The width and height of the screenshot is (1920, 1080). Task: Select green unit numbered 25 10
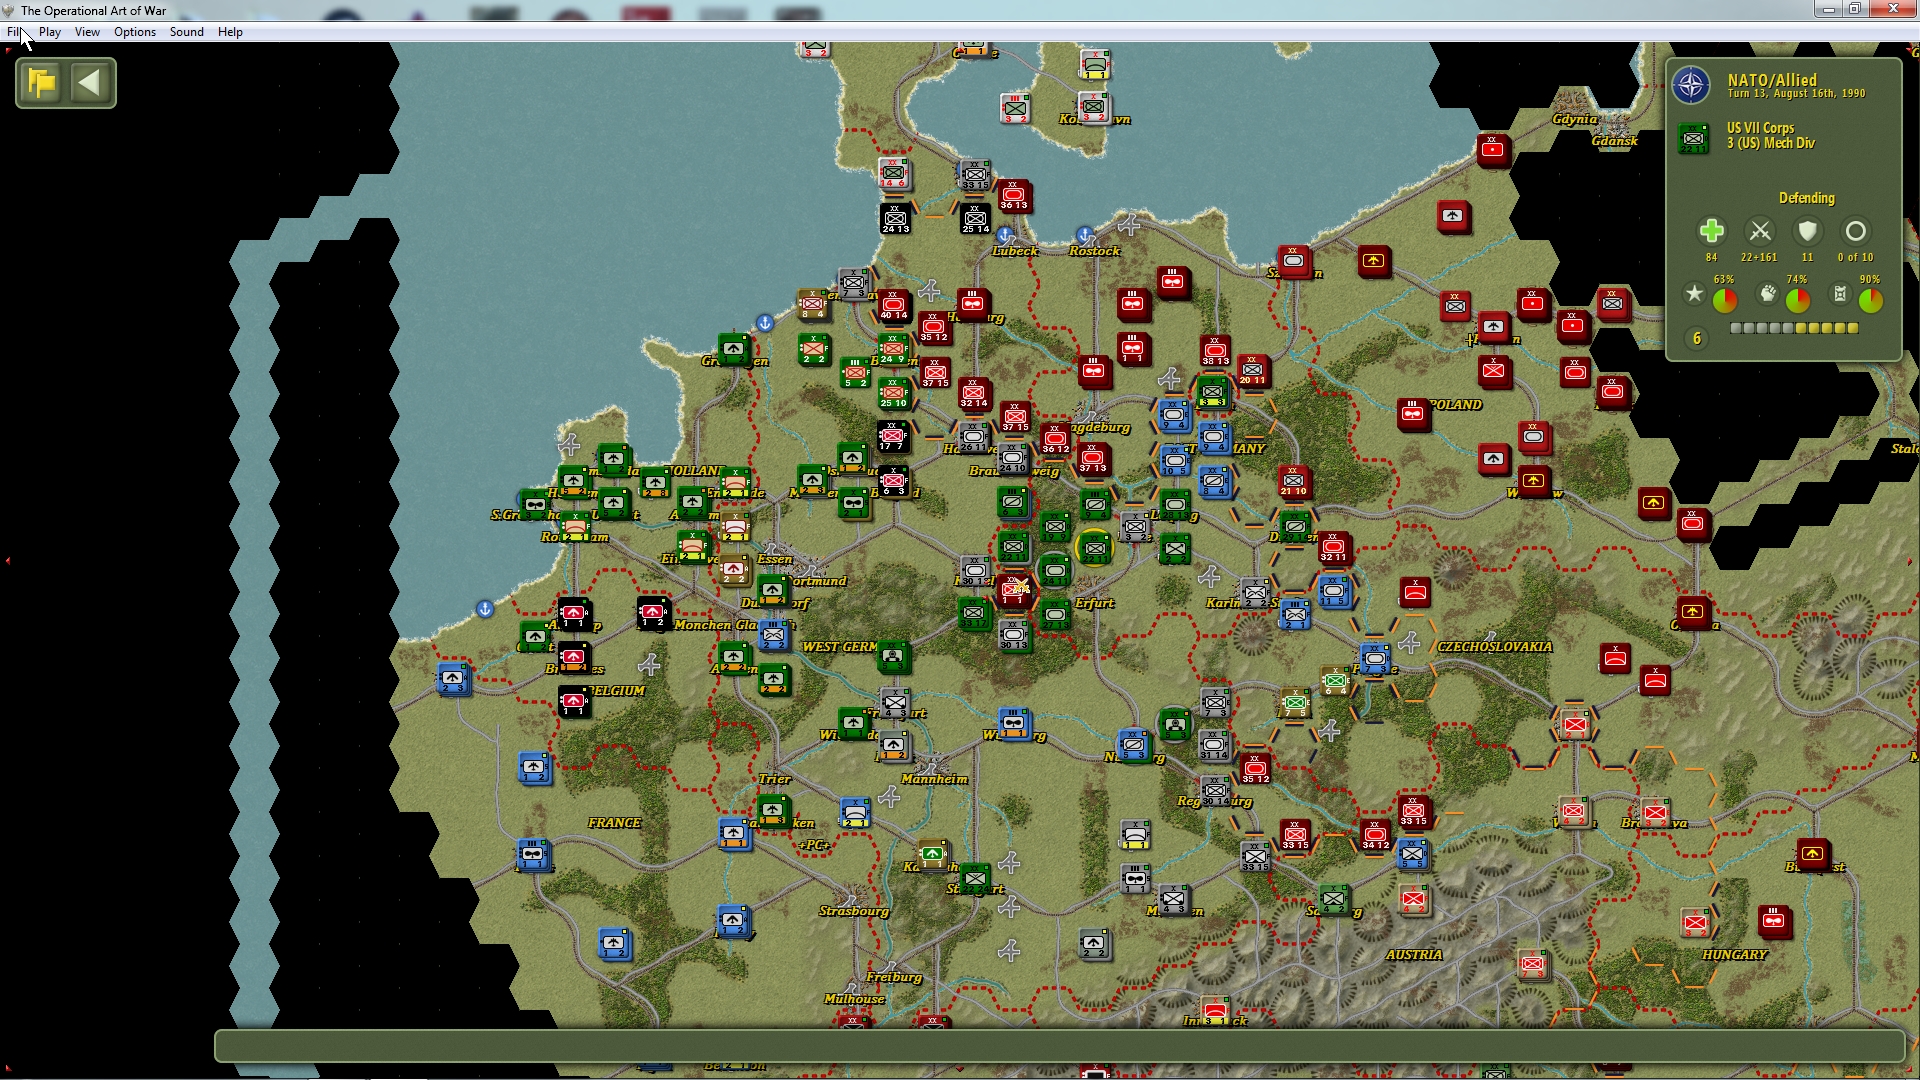(x=893, y=394)
